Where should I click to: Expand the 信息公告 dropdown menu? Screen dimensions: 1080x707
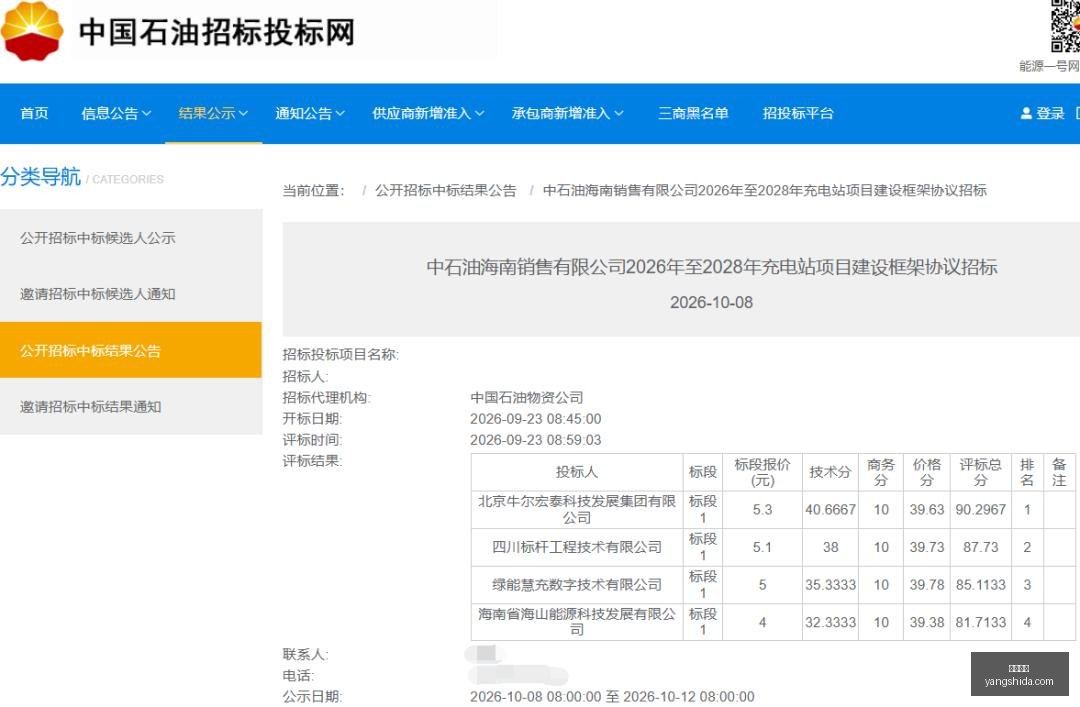(x=116, y=114)
